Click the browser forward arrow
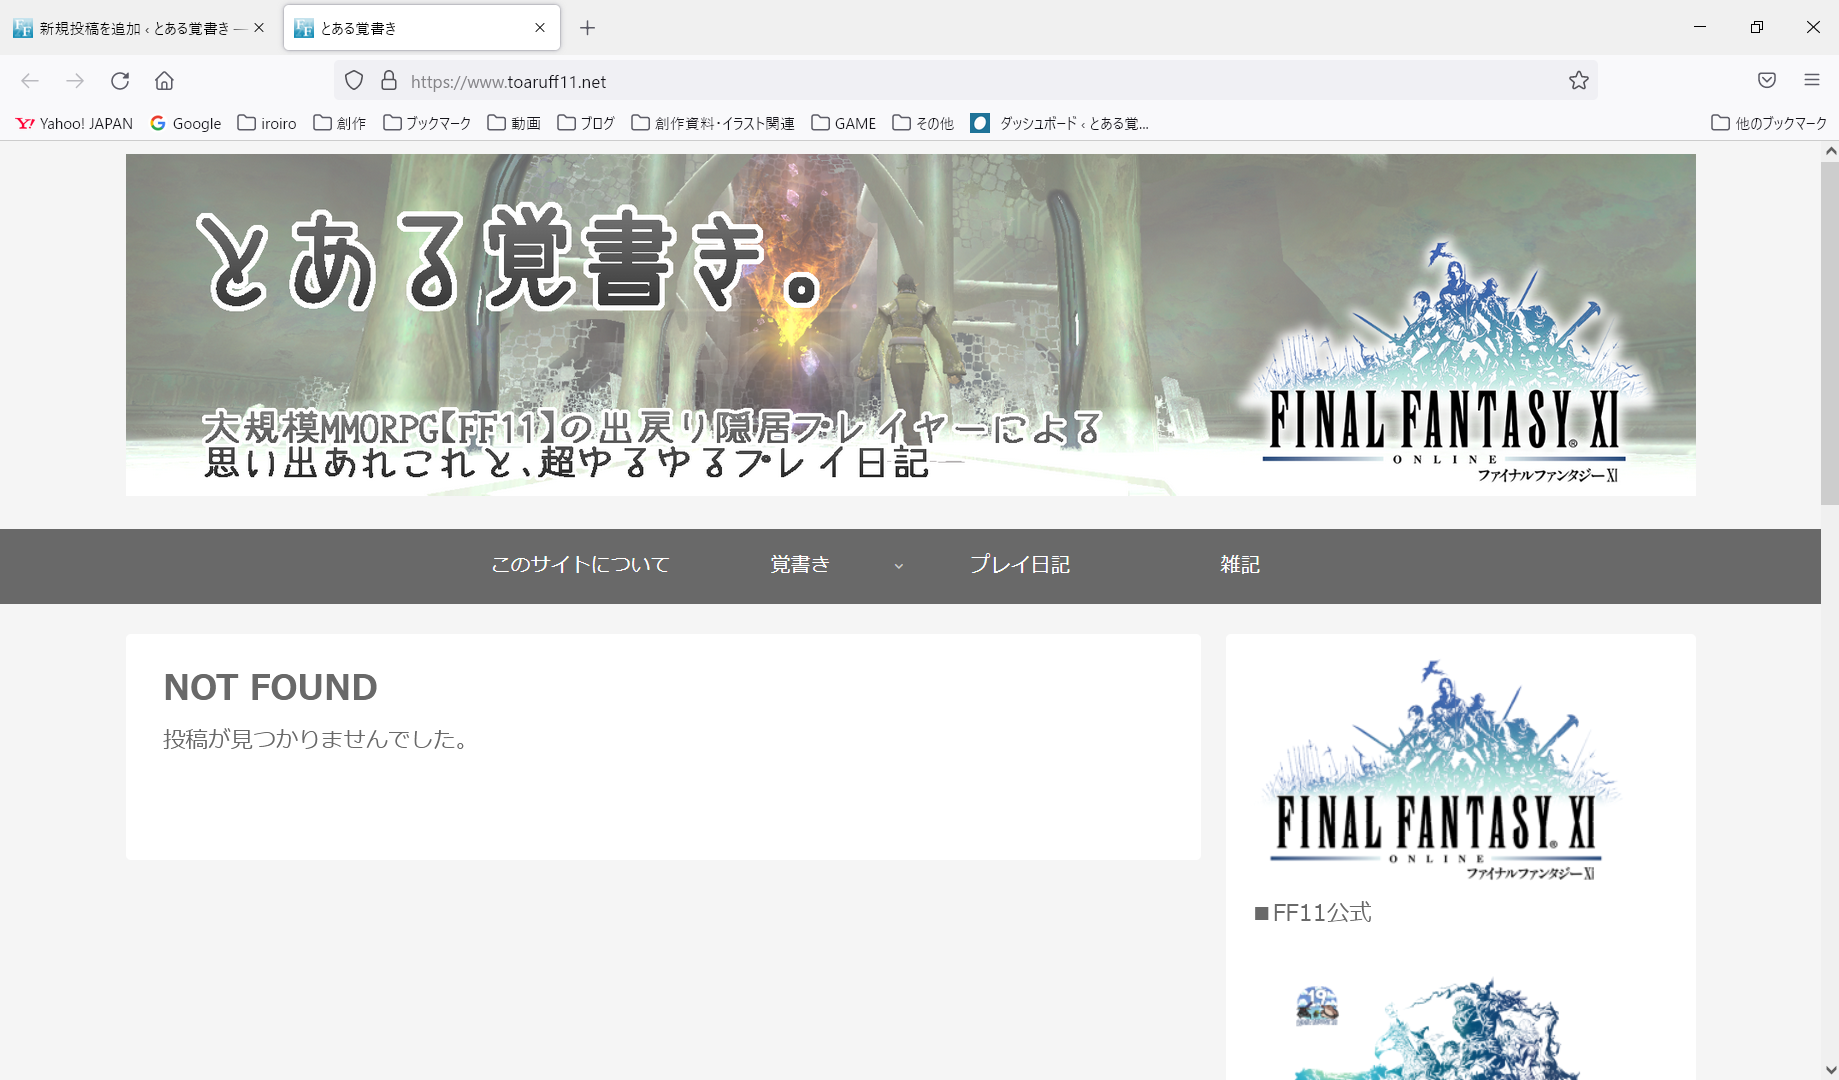The image size is (1839, 1080). 75,81
